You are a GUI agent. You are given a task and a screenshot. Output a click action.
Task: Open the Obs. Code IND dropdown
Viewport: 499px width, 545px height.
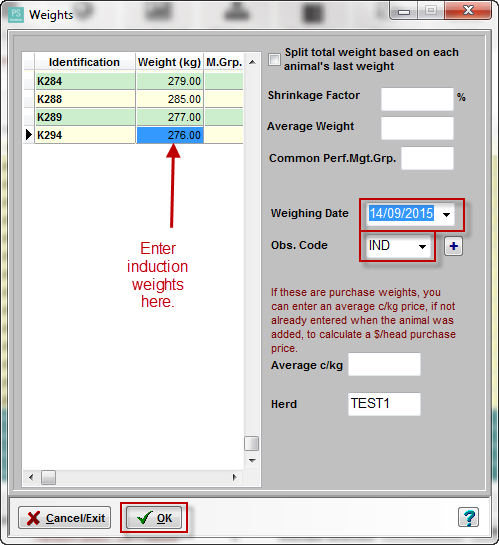(423, 246)
